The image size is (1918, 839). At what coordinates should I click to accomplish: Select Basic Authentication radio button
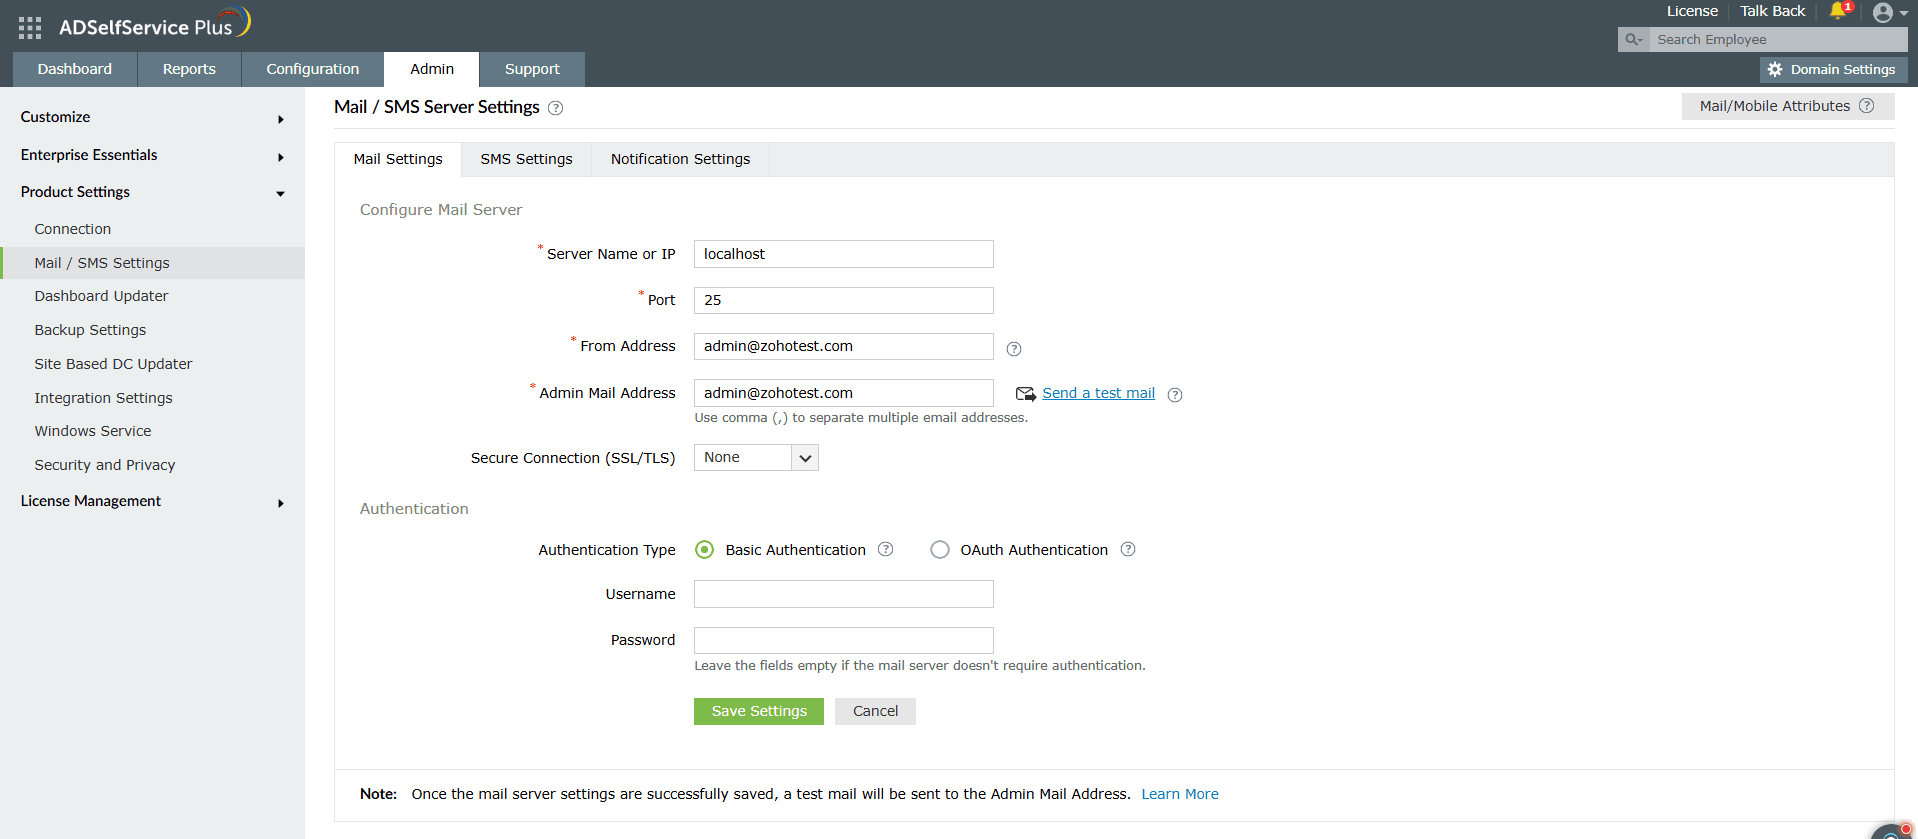coord(705,550)
